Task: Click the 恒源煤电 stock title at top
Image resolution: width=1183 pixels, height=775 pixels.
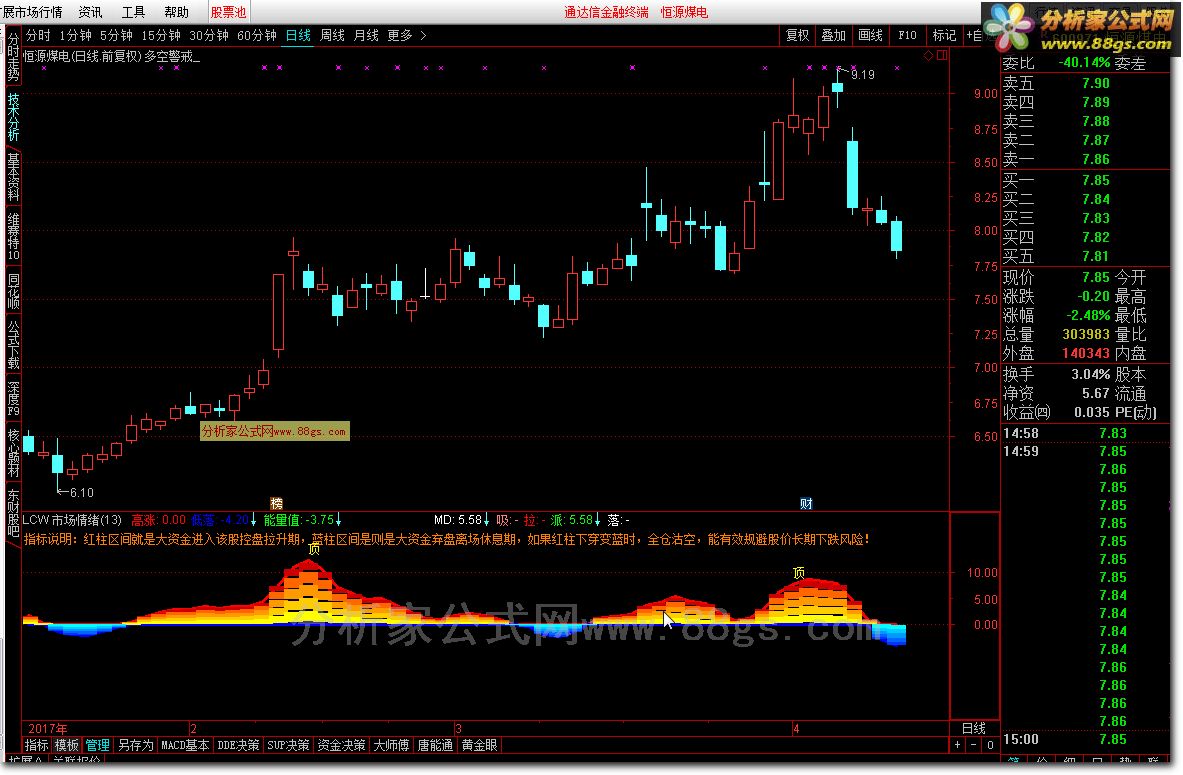Action: coord(684,12)
